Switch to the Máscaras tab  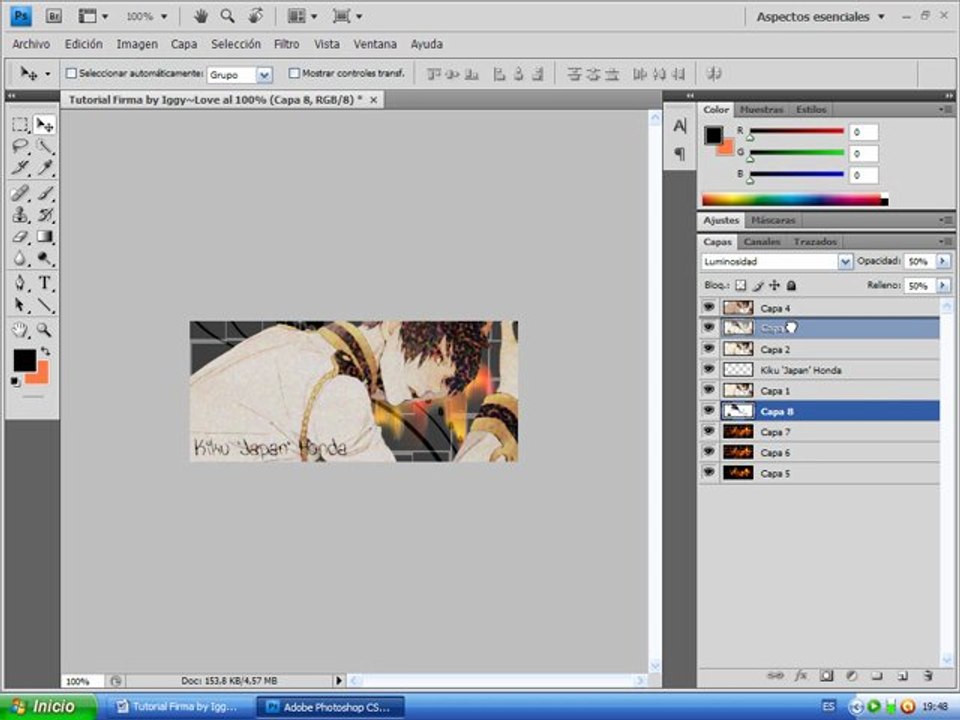773,220
